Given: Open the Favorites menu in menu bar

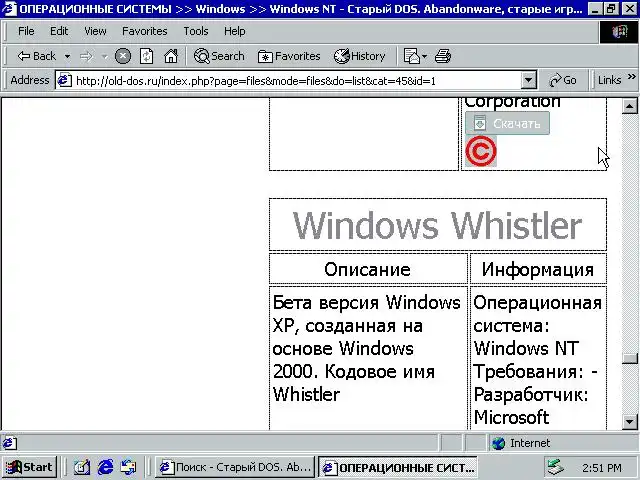Looking at the screenshot, I should tap(145, 31).
